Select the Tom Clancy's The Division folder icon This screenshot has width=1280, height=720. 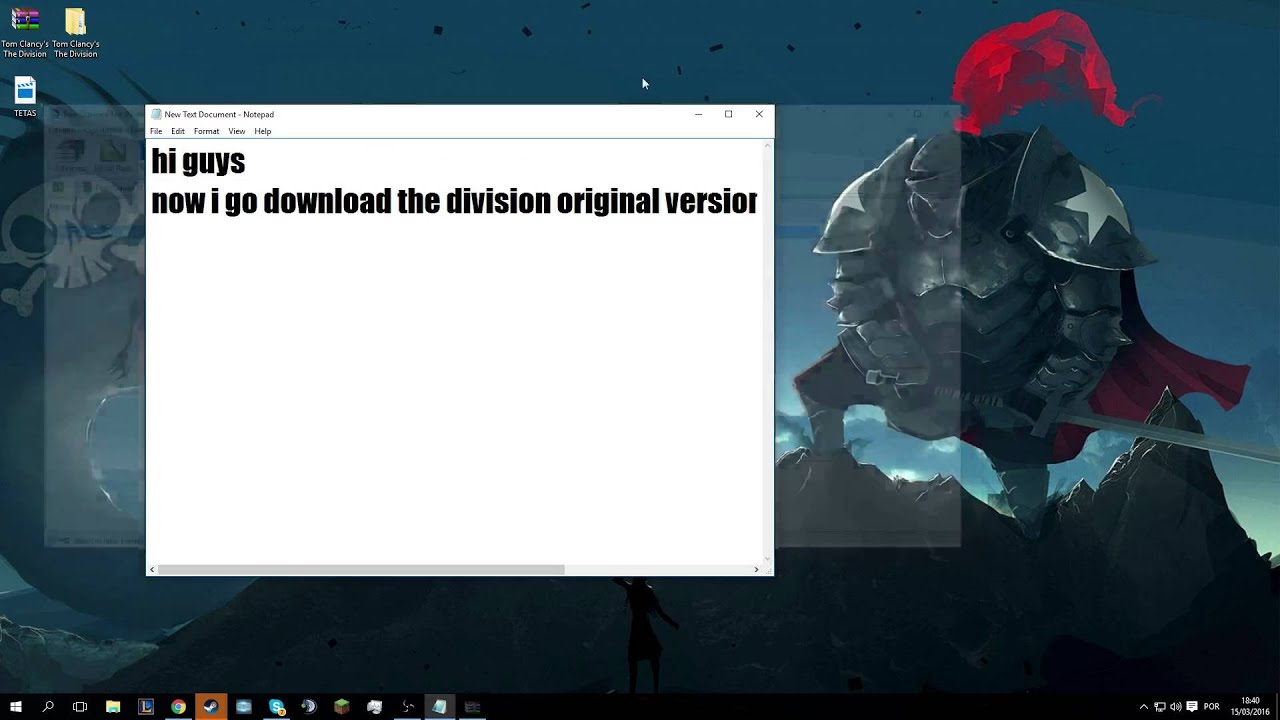coord(75,33)
